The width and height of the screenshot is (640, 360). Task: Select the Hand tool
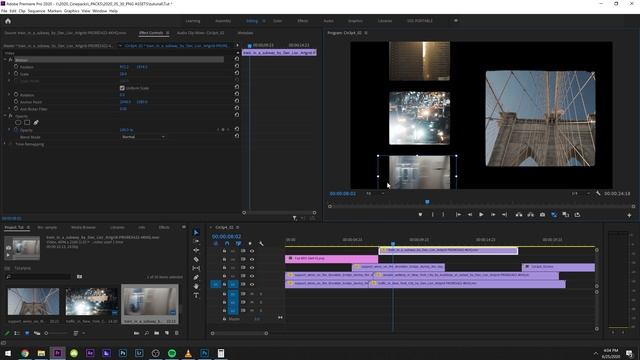pyautogui.click(x=196, y=286)
